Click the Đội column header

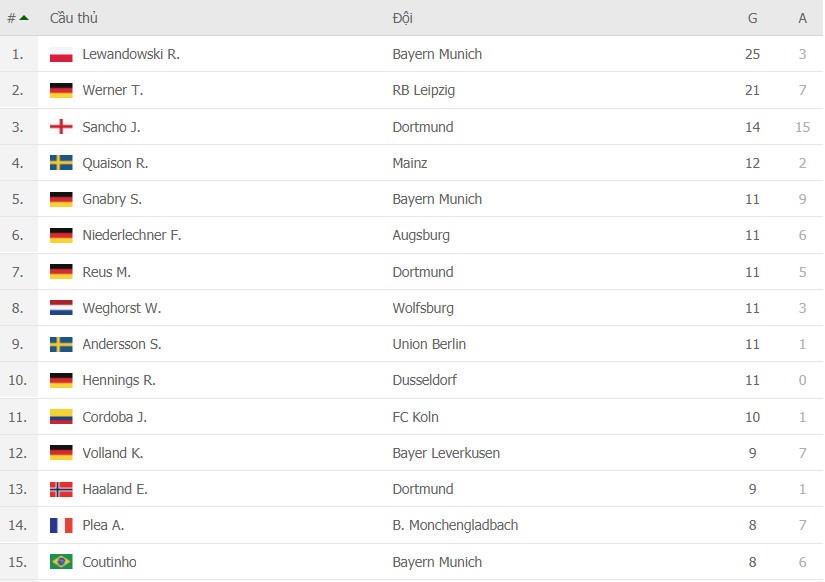403,18
